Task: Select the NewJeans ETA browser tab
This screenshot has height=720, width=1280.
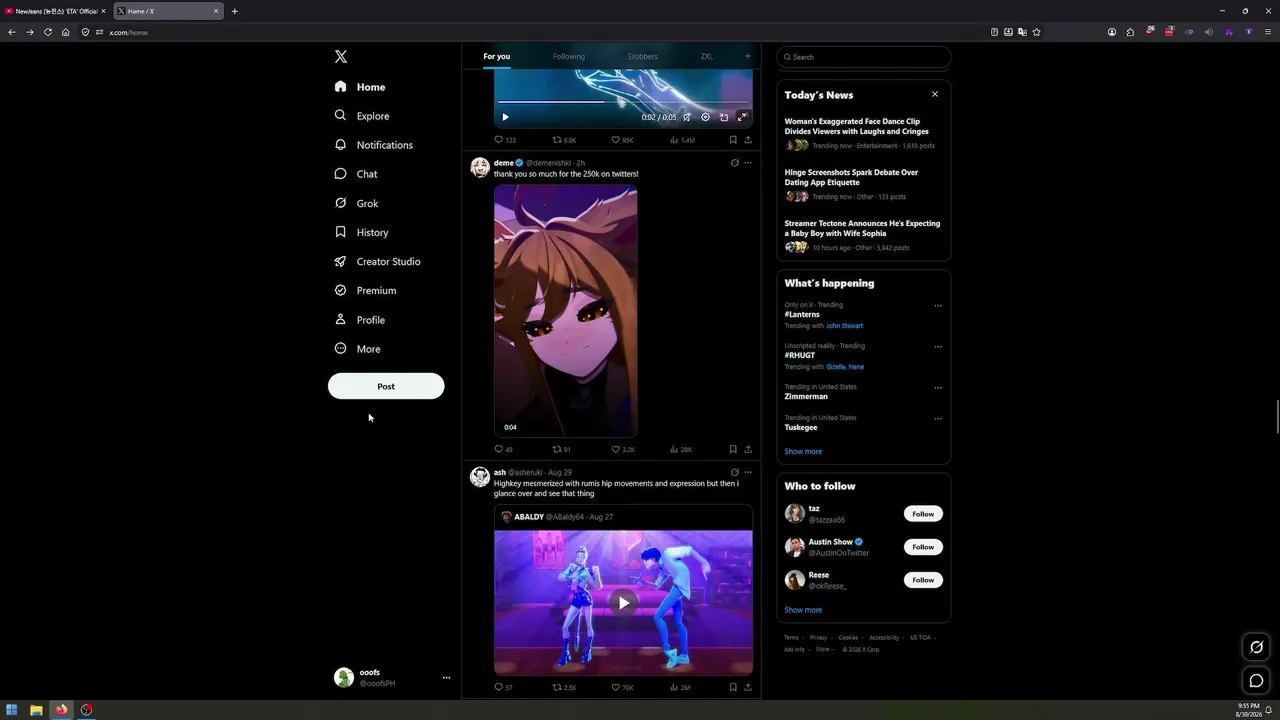Action: [x=55, y=11]
